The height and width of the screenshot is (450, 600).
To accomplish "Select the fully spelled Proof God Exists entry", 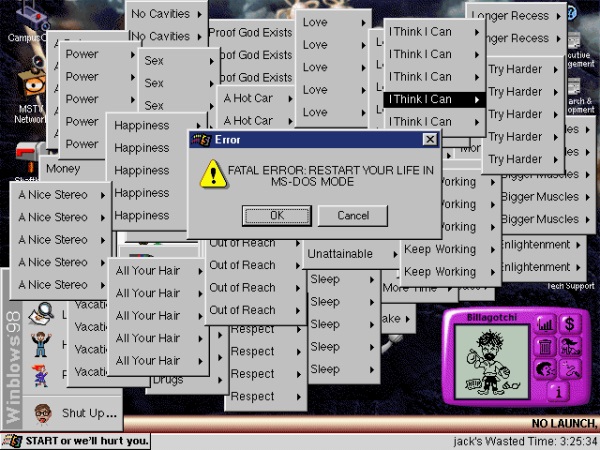I will coord(251,33).
